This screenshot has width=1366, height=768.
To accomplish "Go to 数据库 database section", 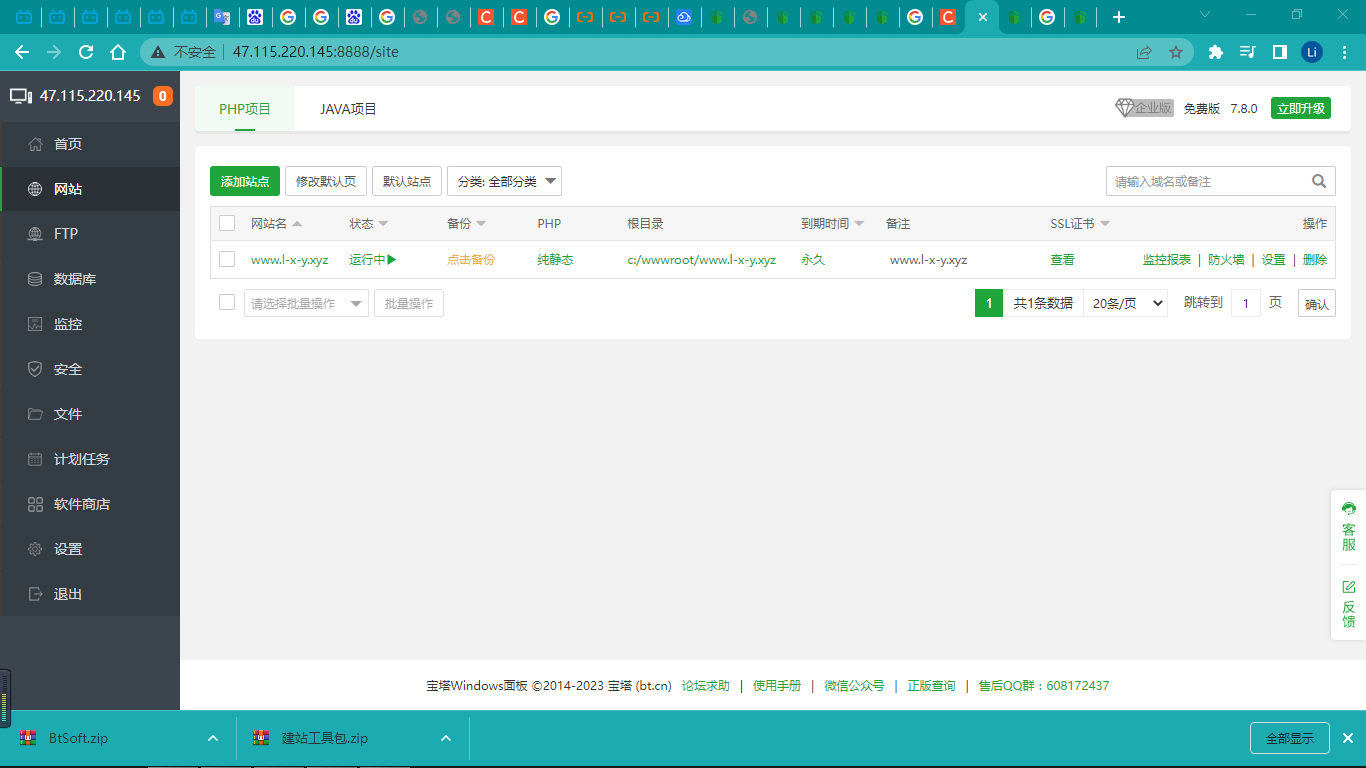I will 90,279.
